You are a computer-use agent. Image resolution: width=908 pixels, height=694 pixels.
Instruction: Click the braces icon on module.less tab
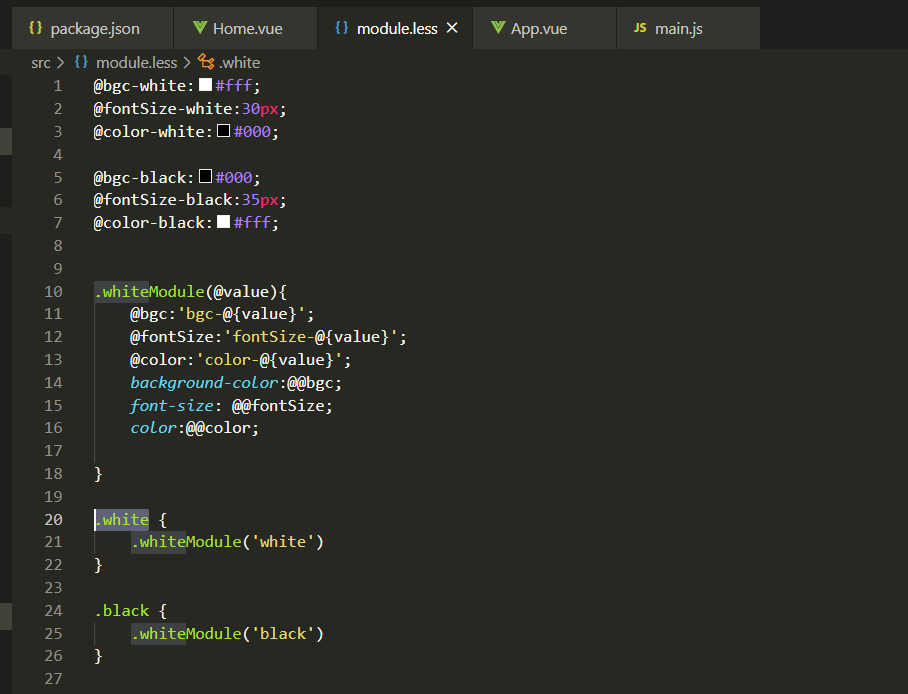(x=342, y=28)
